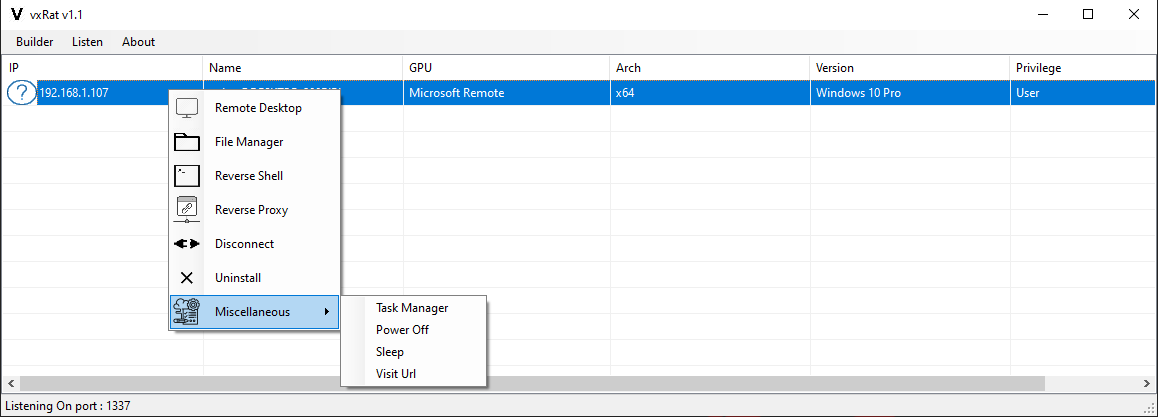Expand the Miscellaneous submenu arrow

(326, 312)
